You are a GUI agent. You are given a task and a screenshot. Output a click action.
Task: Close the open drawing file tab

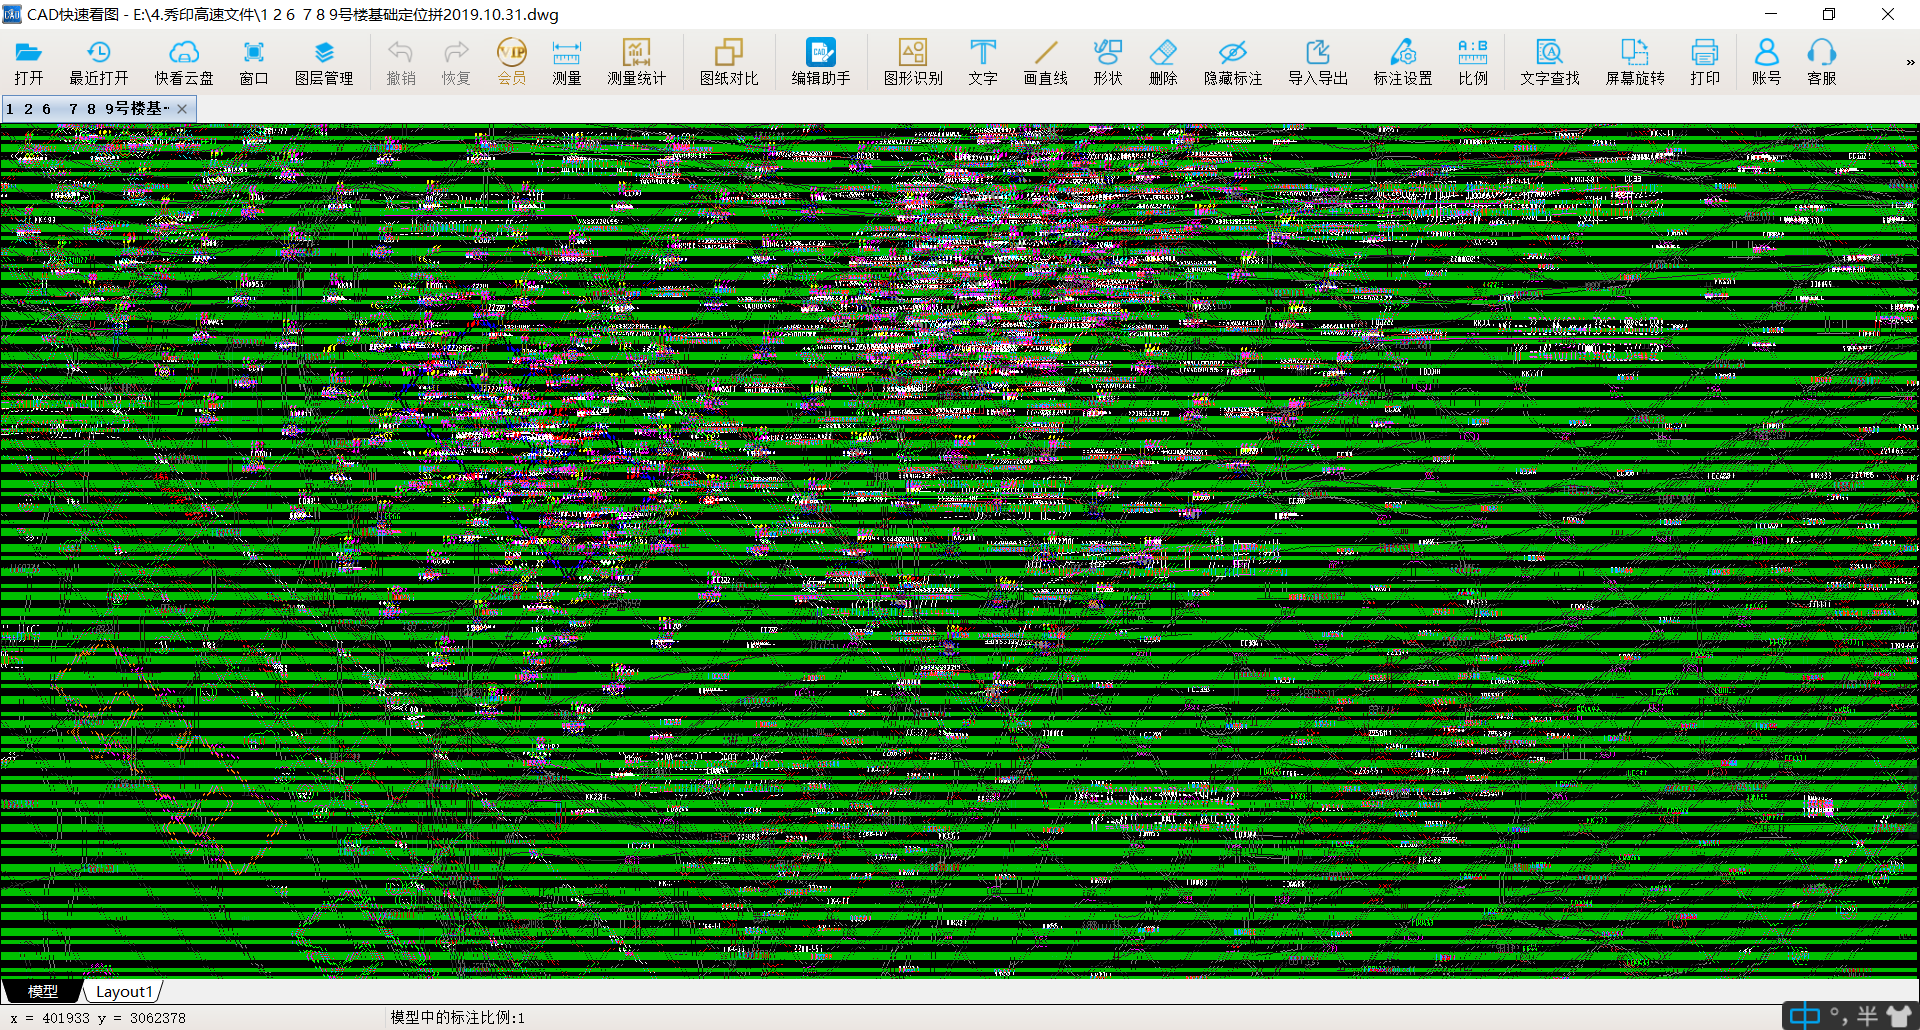(182, 109)
